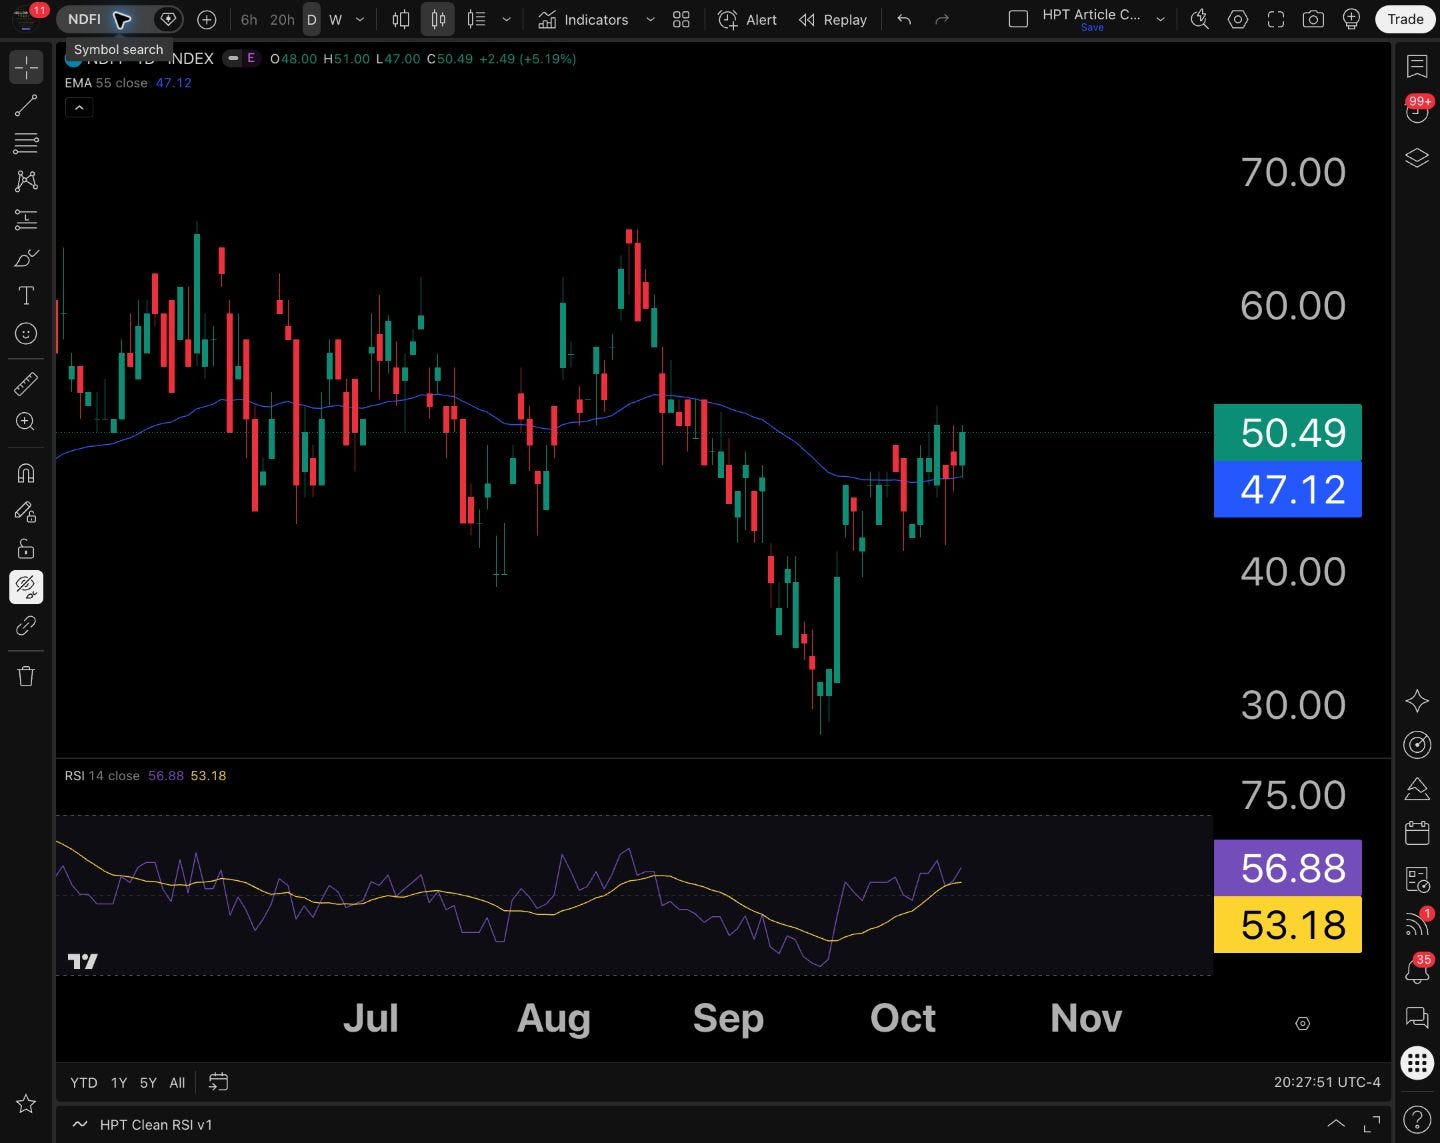Expand the HPT Article layout dropdown
This screenshot has width=1440, height=1143.
[1160, 19]
